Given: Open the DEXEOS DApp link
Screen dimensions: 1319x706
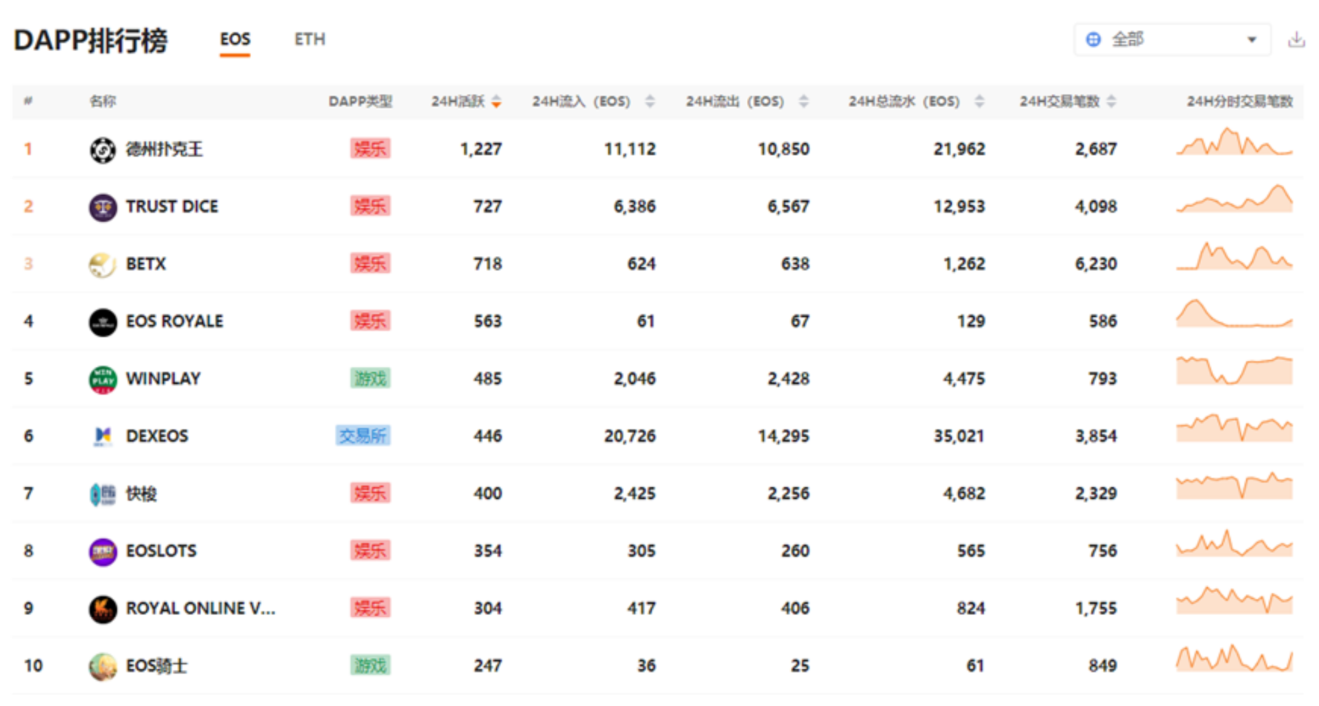Looking at the screenshot, I should [x=157, y=437].
